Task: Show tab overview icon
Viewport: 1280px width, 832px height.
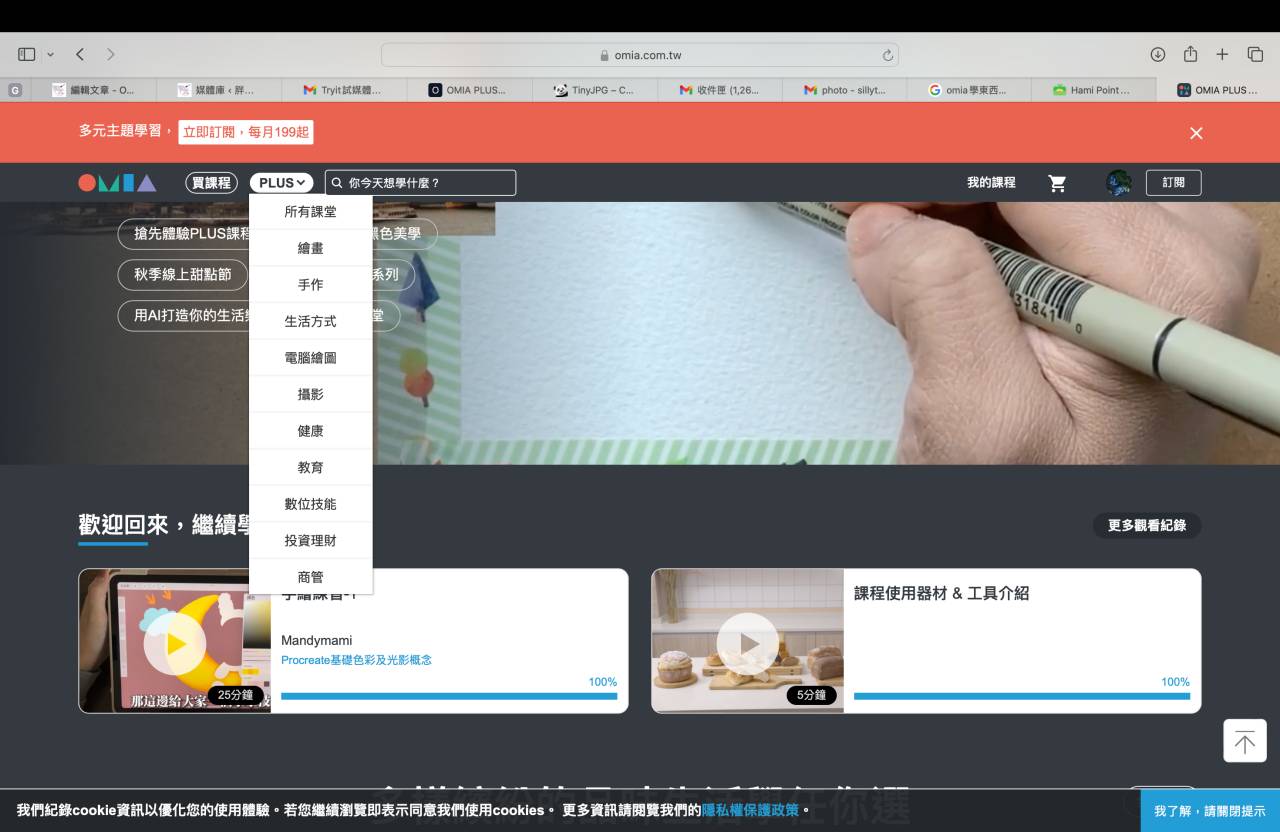Action: (x=1255, y=54)
